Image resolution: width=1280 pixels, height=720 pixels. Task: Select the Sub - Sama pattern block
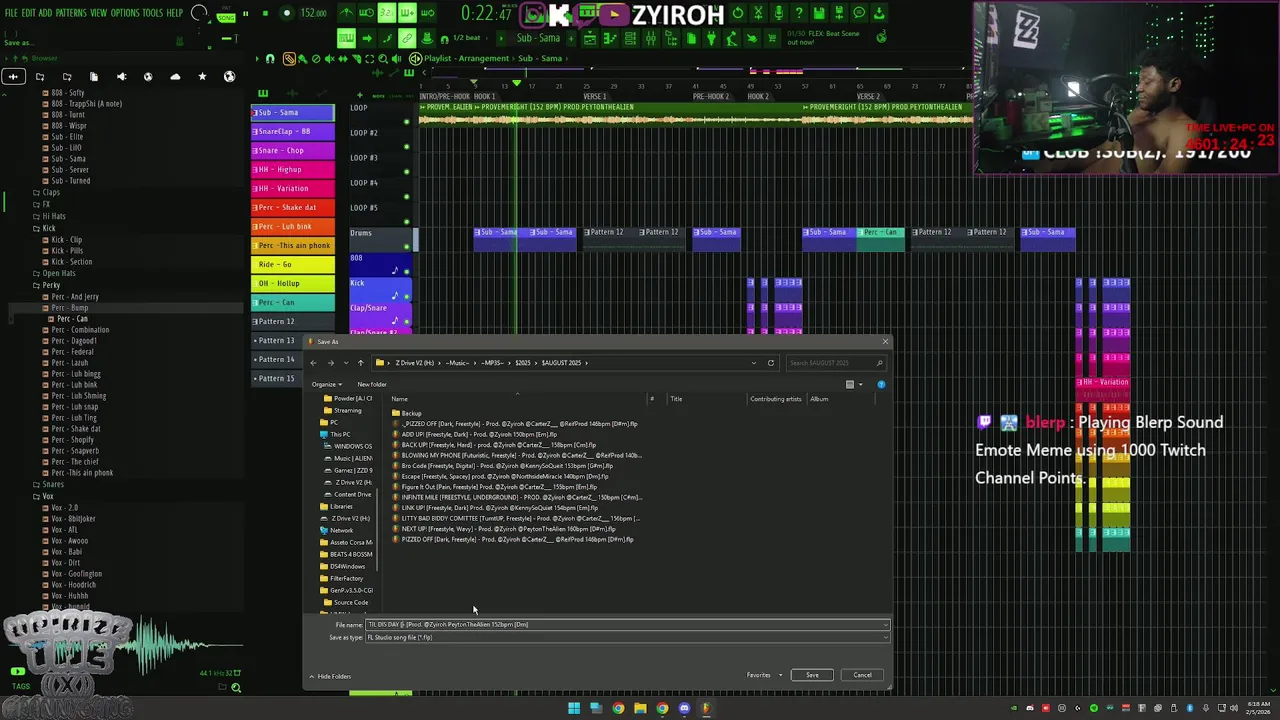pyautogui.click(x=293, y=113)
